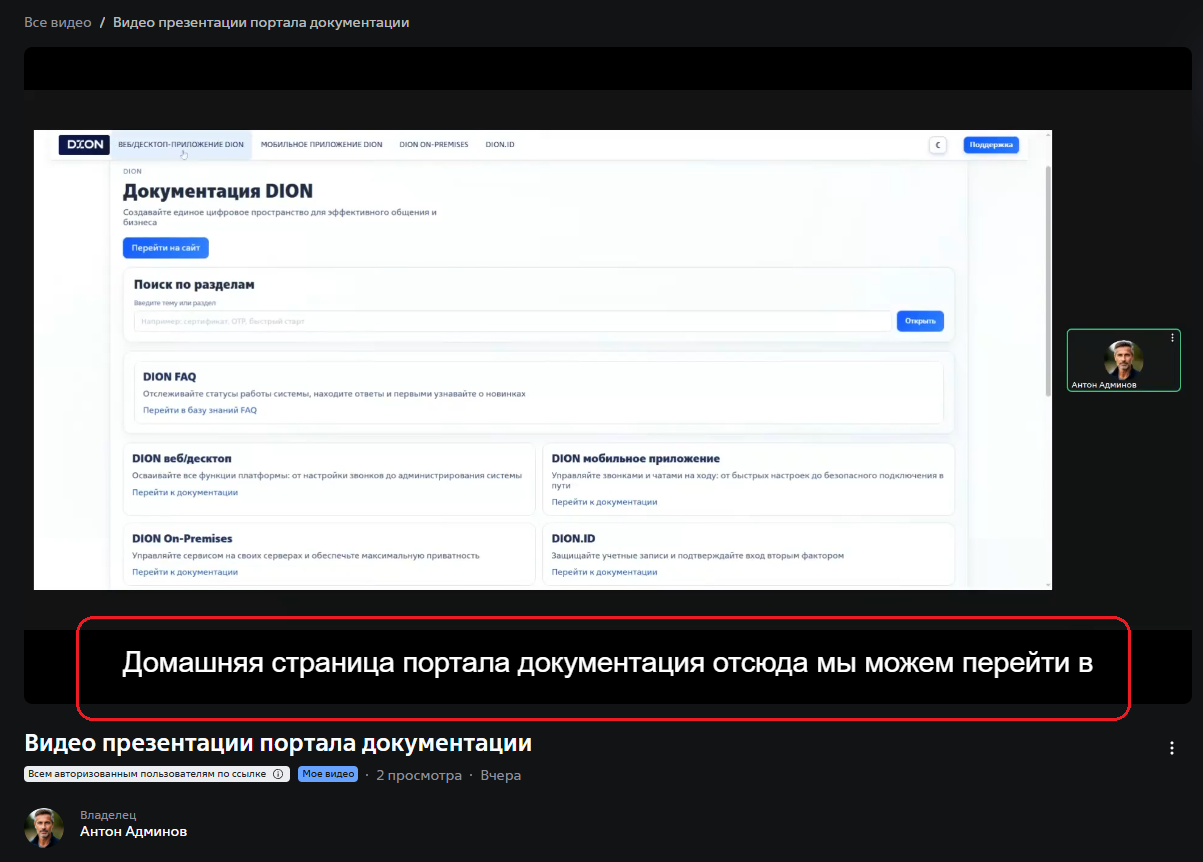Switch to the МОБИЛЬНОЕ ПРИЛОЖЕНИЕ DION tab
This screenshot has height=862, width=1203.
(x=321, y=144)
